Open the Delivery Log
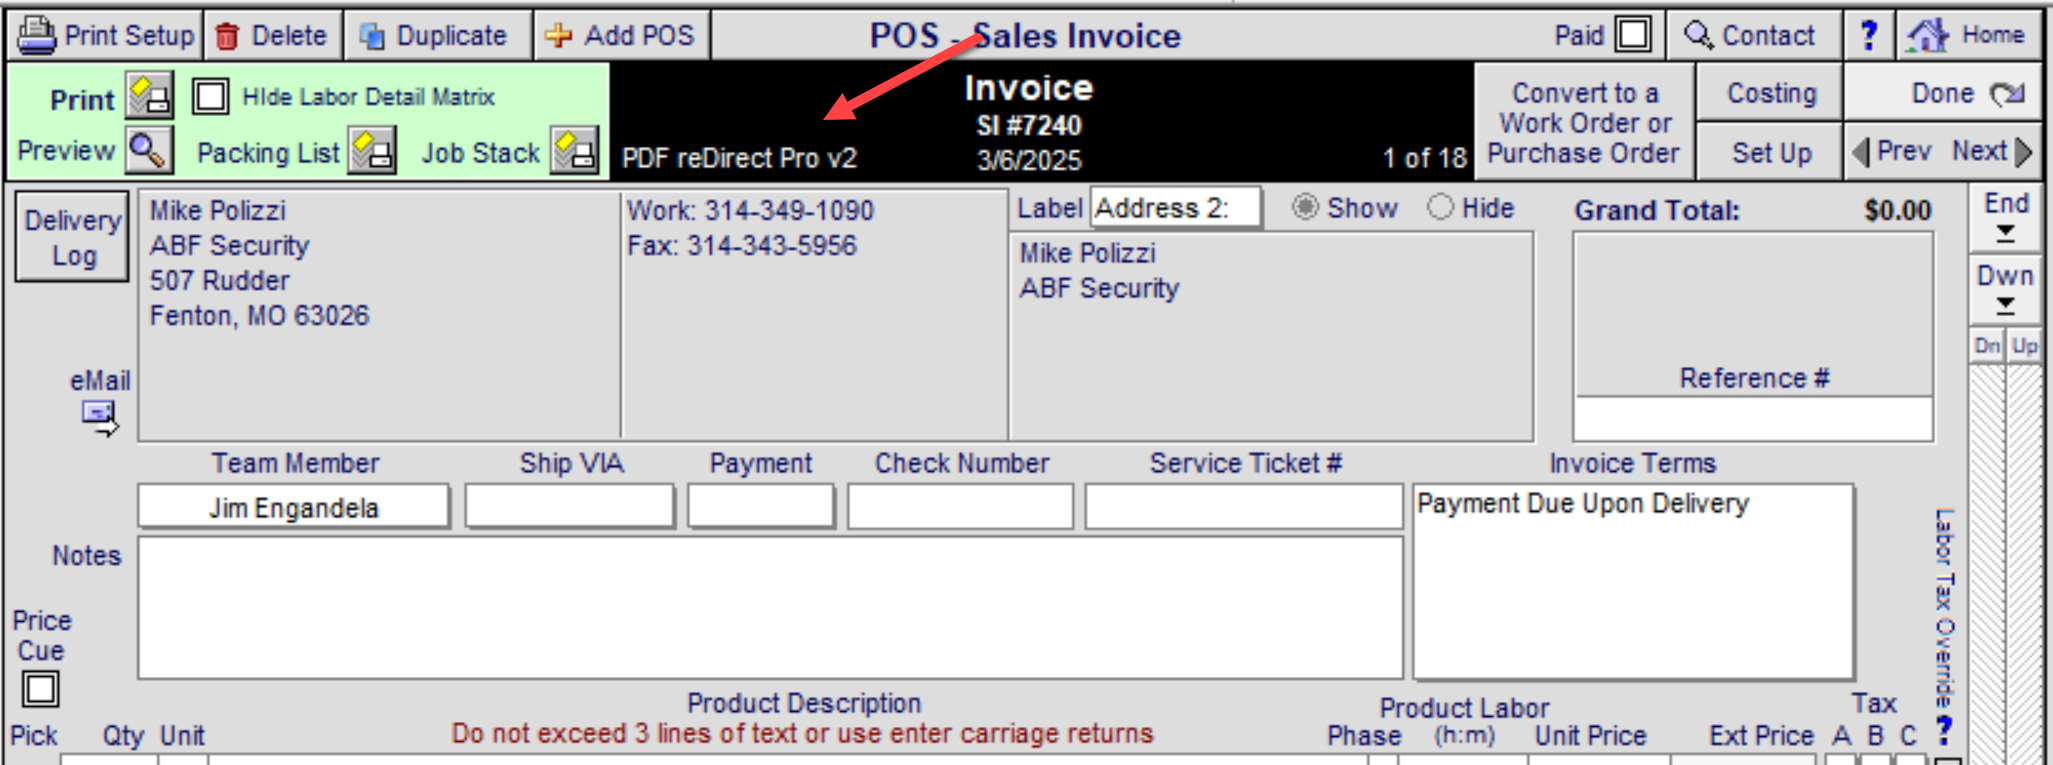This screenshot has height=765, width=2053. 73,237
